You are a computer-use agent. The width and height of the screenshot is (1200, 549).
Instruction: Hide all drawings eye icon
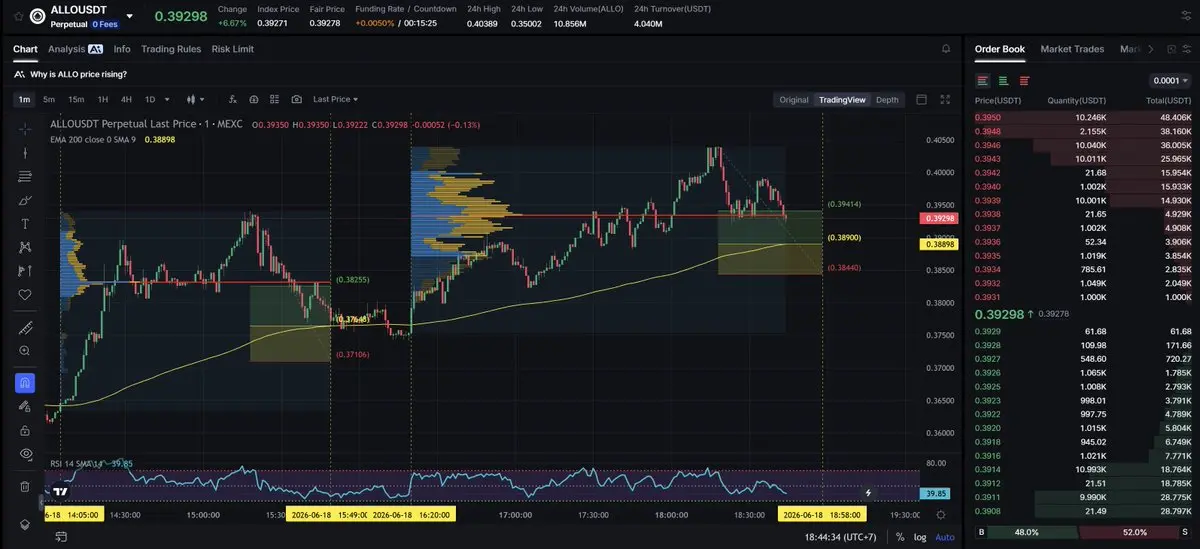coord(25,453)
